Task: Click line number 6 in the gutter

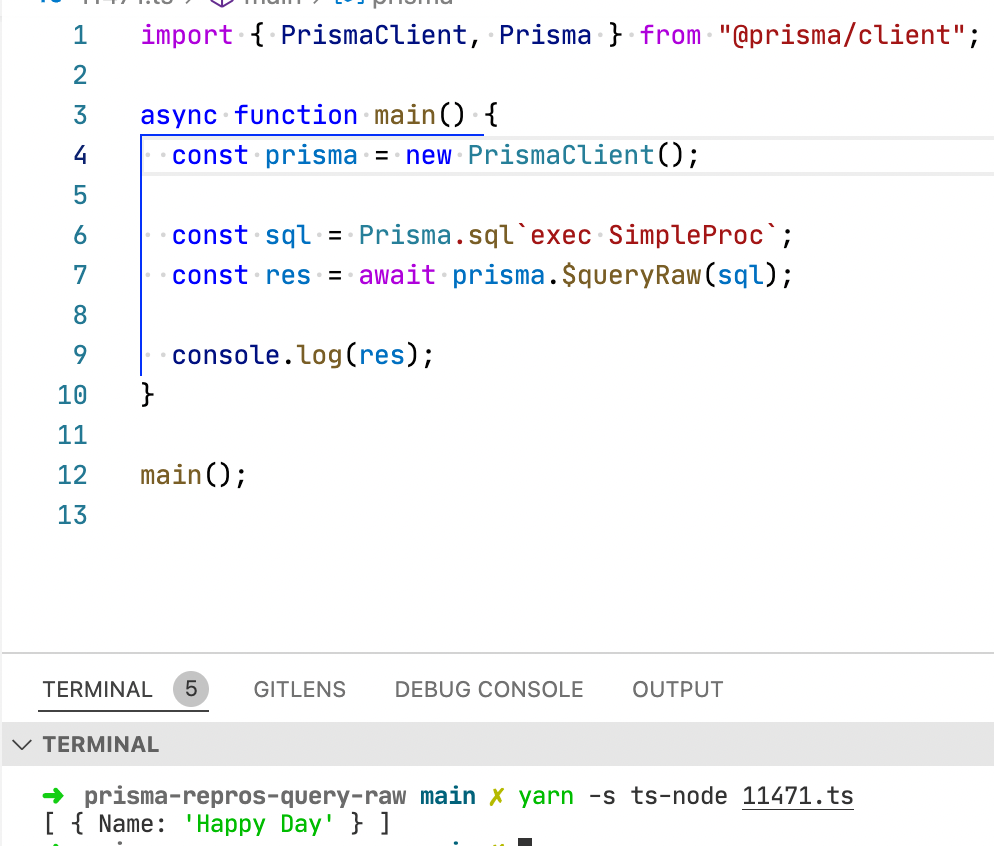Action: 80,235
